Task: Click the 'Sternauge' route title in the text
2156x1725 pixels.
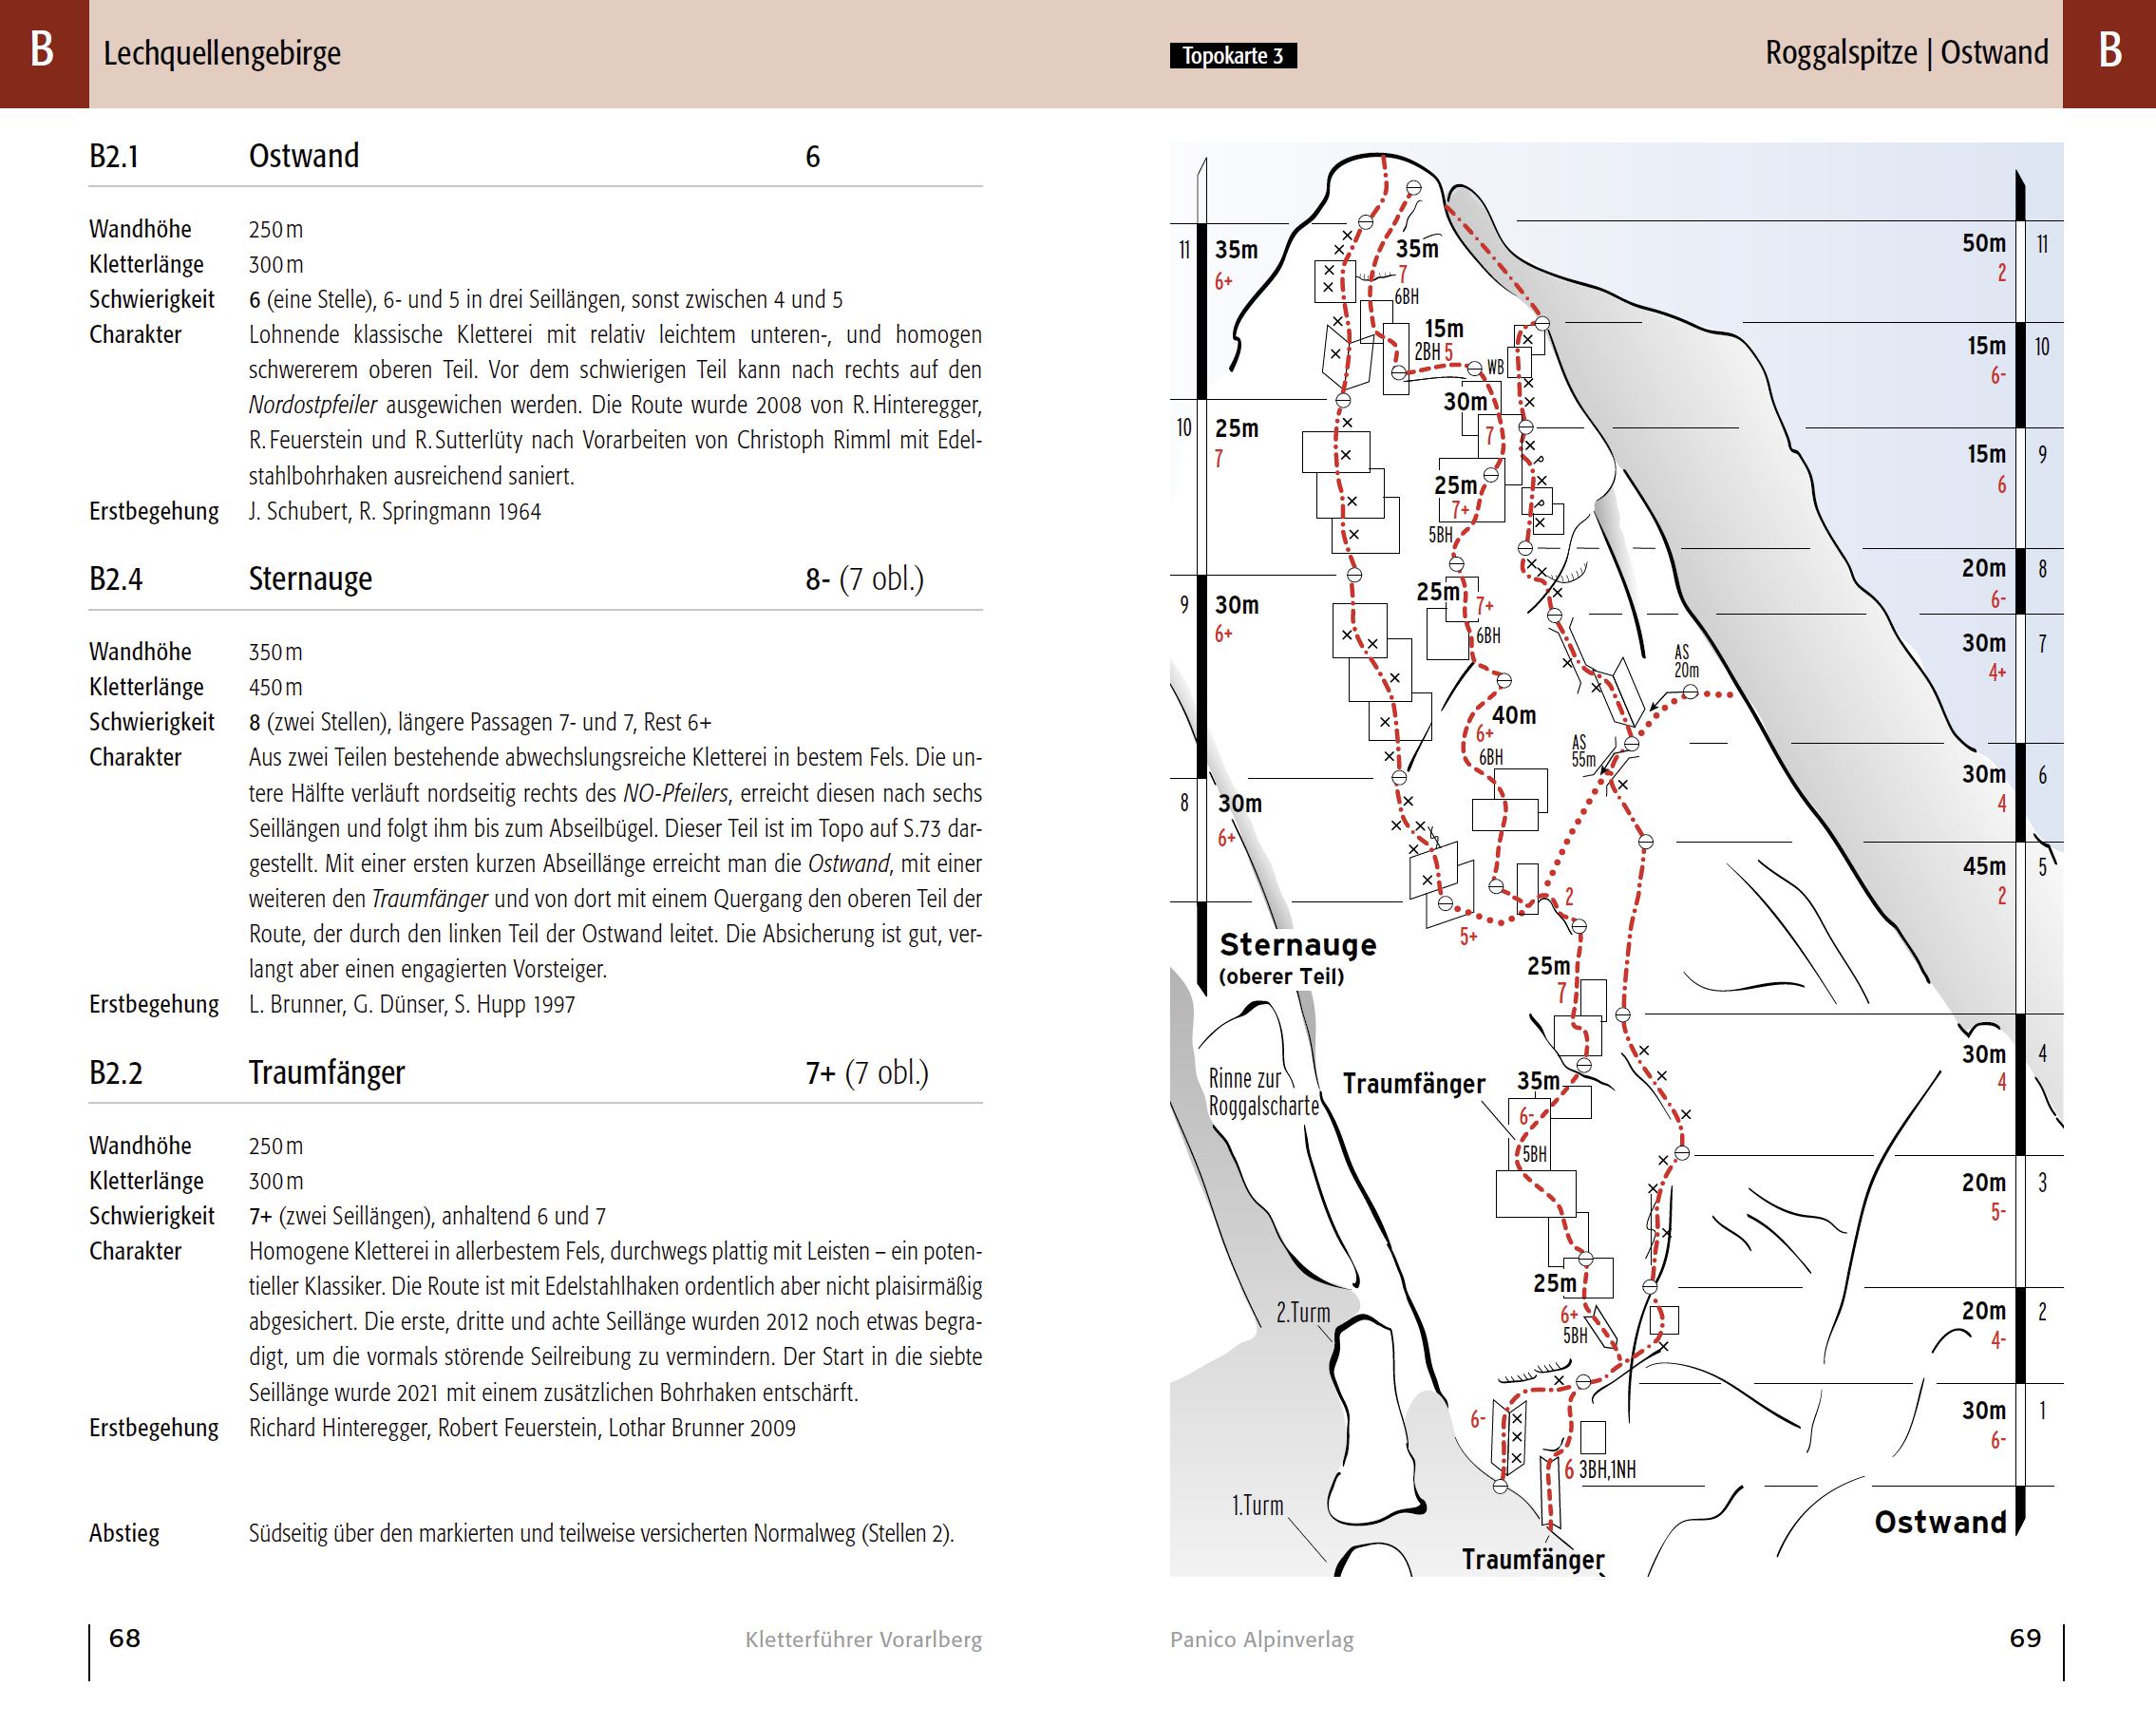Action: point(310,579)
